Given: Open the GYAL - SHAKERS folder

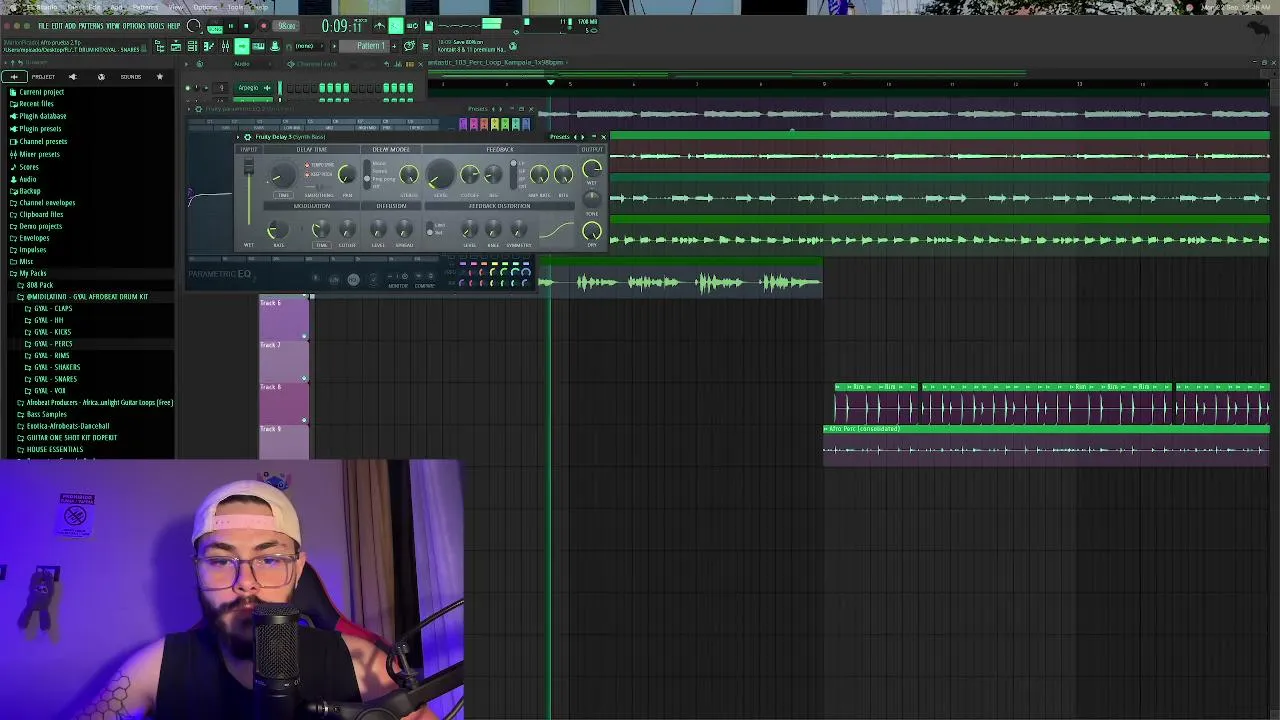Looking at the screenshot, I should click(x=57, y=367).
